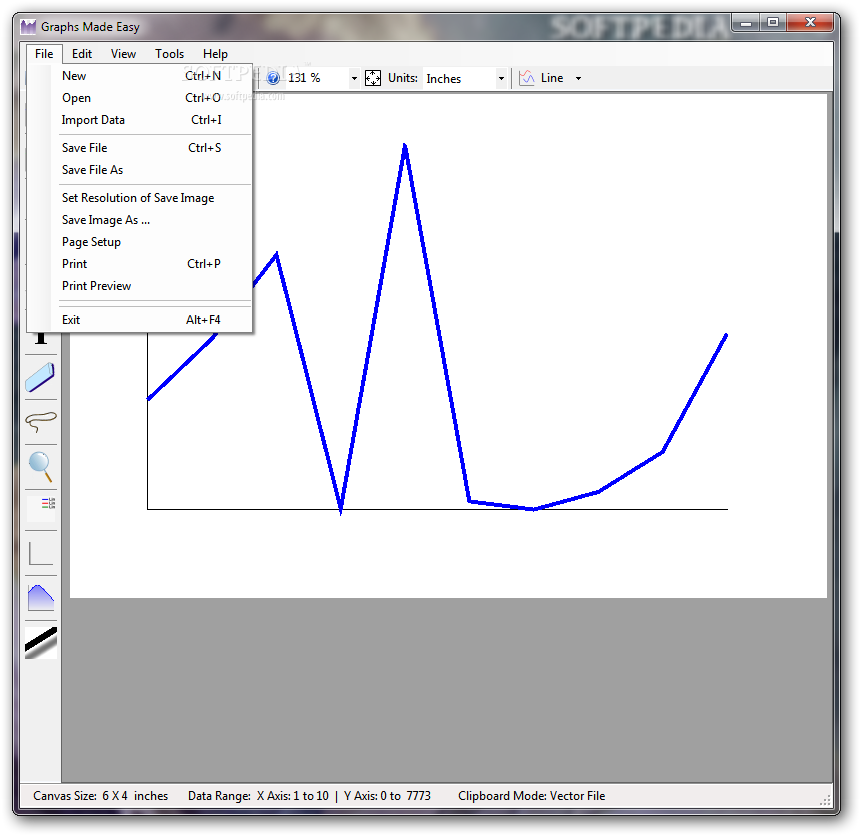The image size is (861, 836).
Task: Open the zoom percentage dropdown arrow
Action: coord(354,79)
